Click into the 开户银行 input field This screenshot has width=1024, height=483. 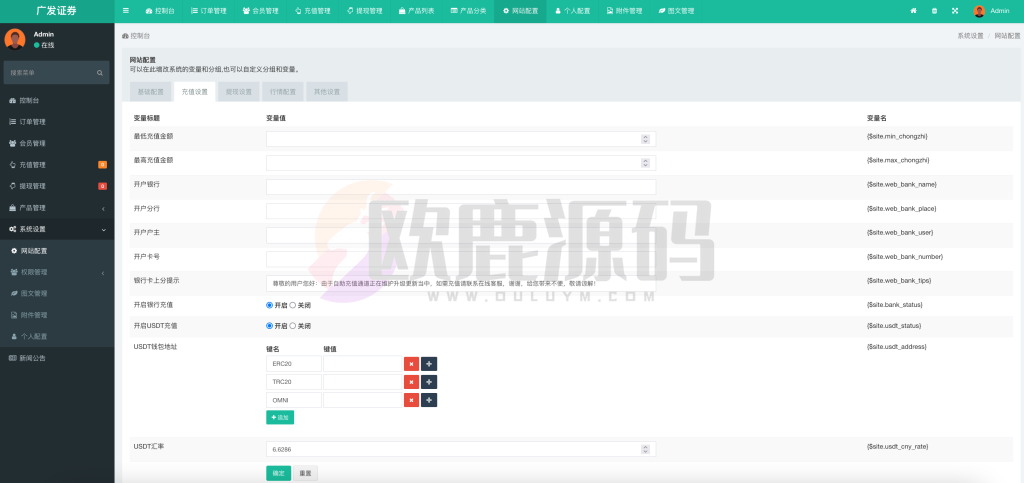pos(461,187)
